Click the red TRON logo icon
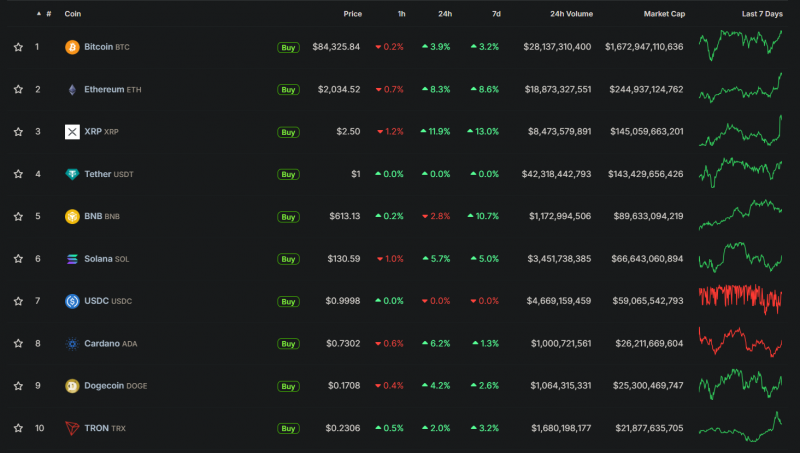This screenshot has width=800, height=453. 72,428
